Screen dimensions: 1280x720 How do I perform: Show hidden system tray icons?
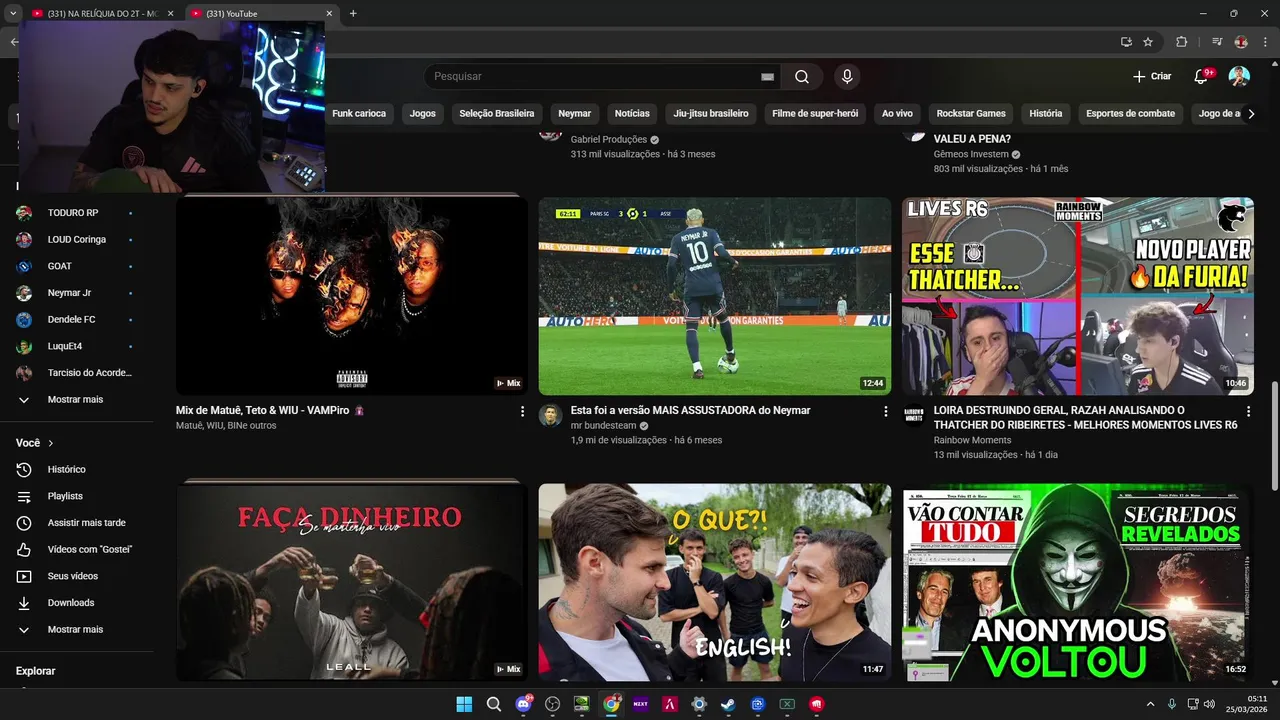[1150, 704]
